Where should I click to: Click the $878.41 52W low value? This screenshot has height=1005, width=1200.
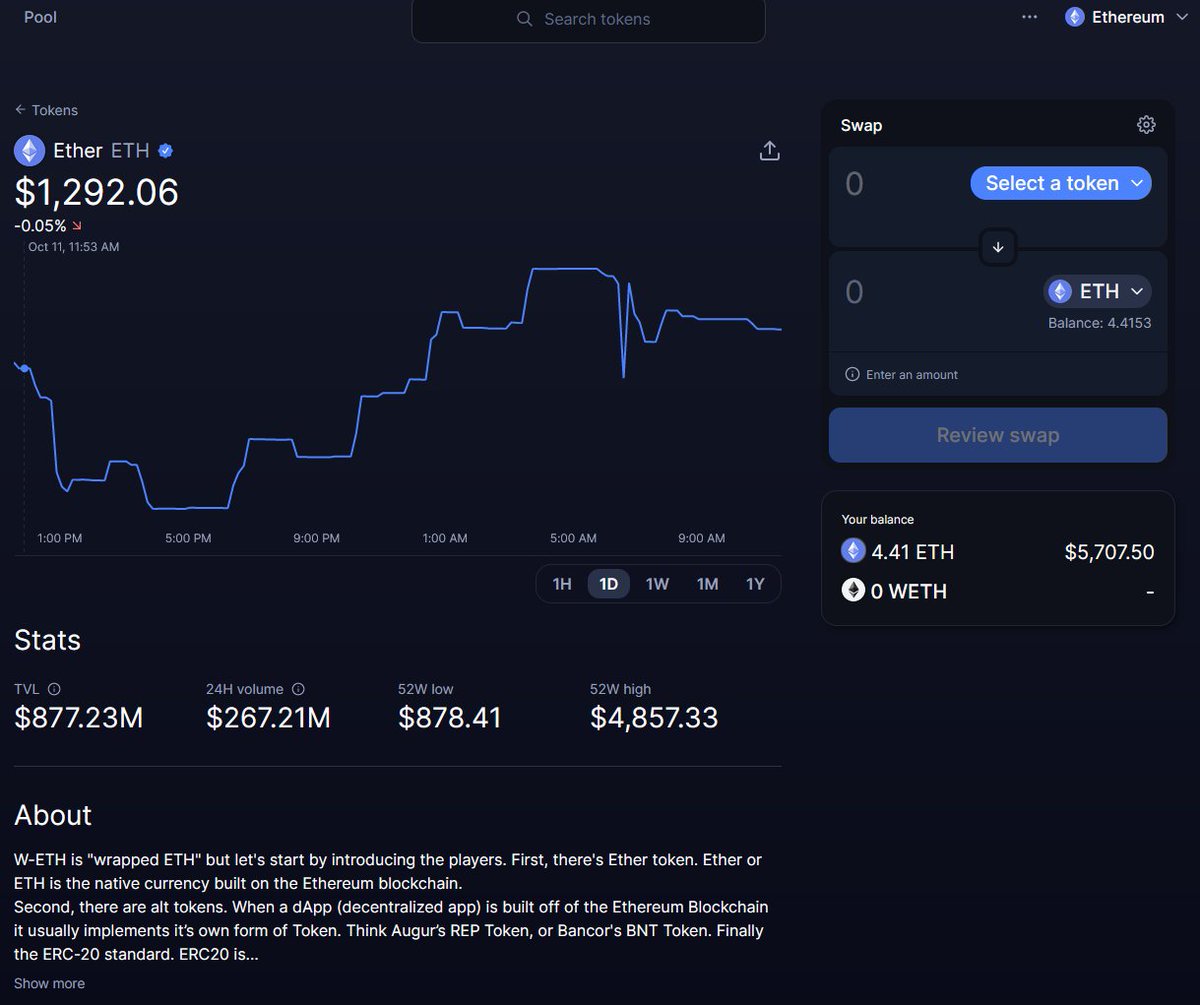point(450,717)
